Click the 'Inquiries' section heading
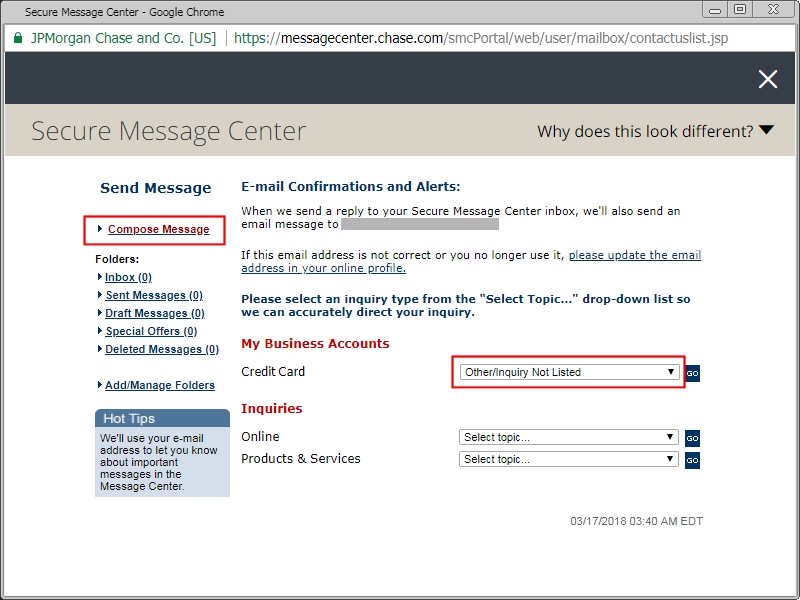Screen dimensions: 800x600 coord(272,408)
